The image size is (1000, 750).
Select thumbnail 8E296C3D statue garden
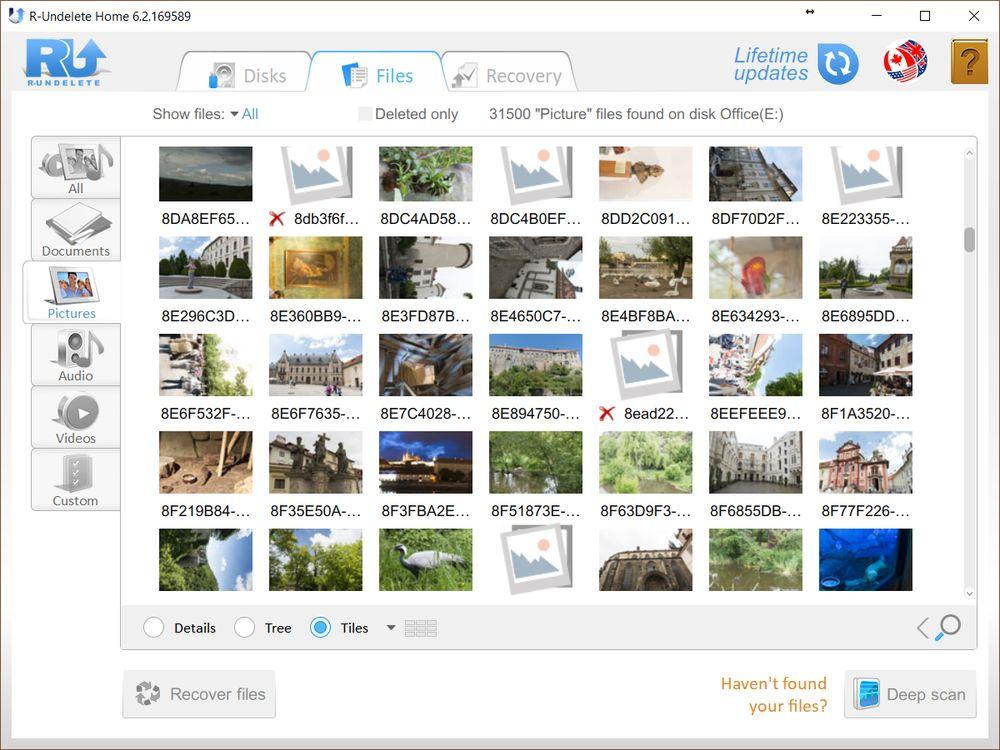point(205,267)
